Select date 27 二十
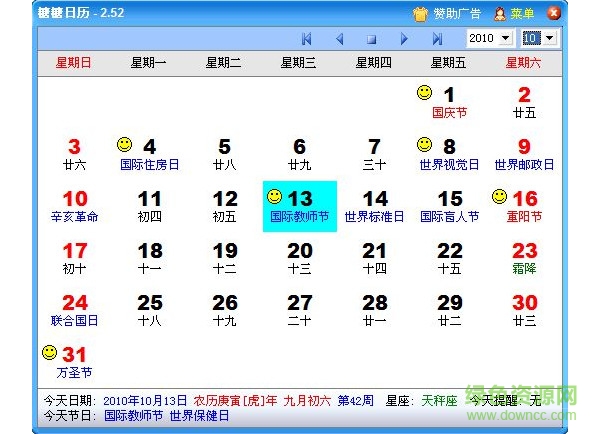This screenshot has height=434, width=600. 299,311
